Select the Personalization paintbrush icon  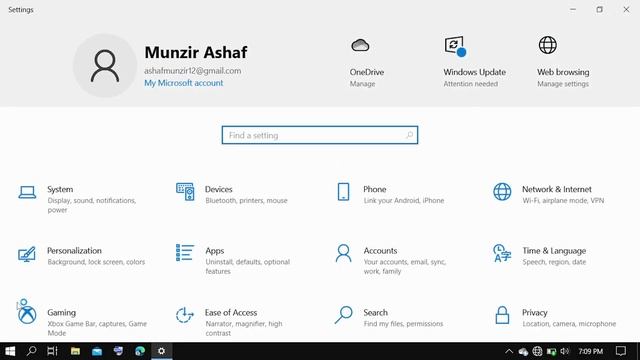point(27,254)
